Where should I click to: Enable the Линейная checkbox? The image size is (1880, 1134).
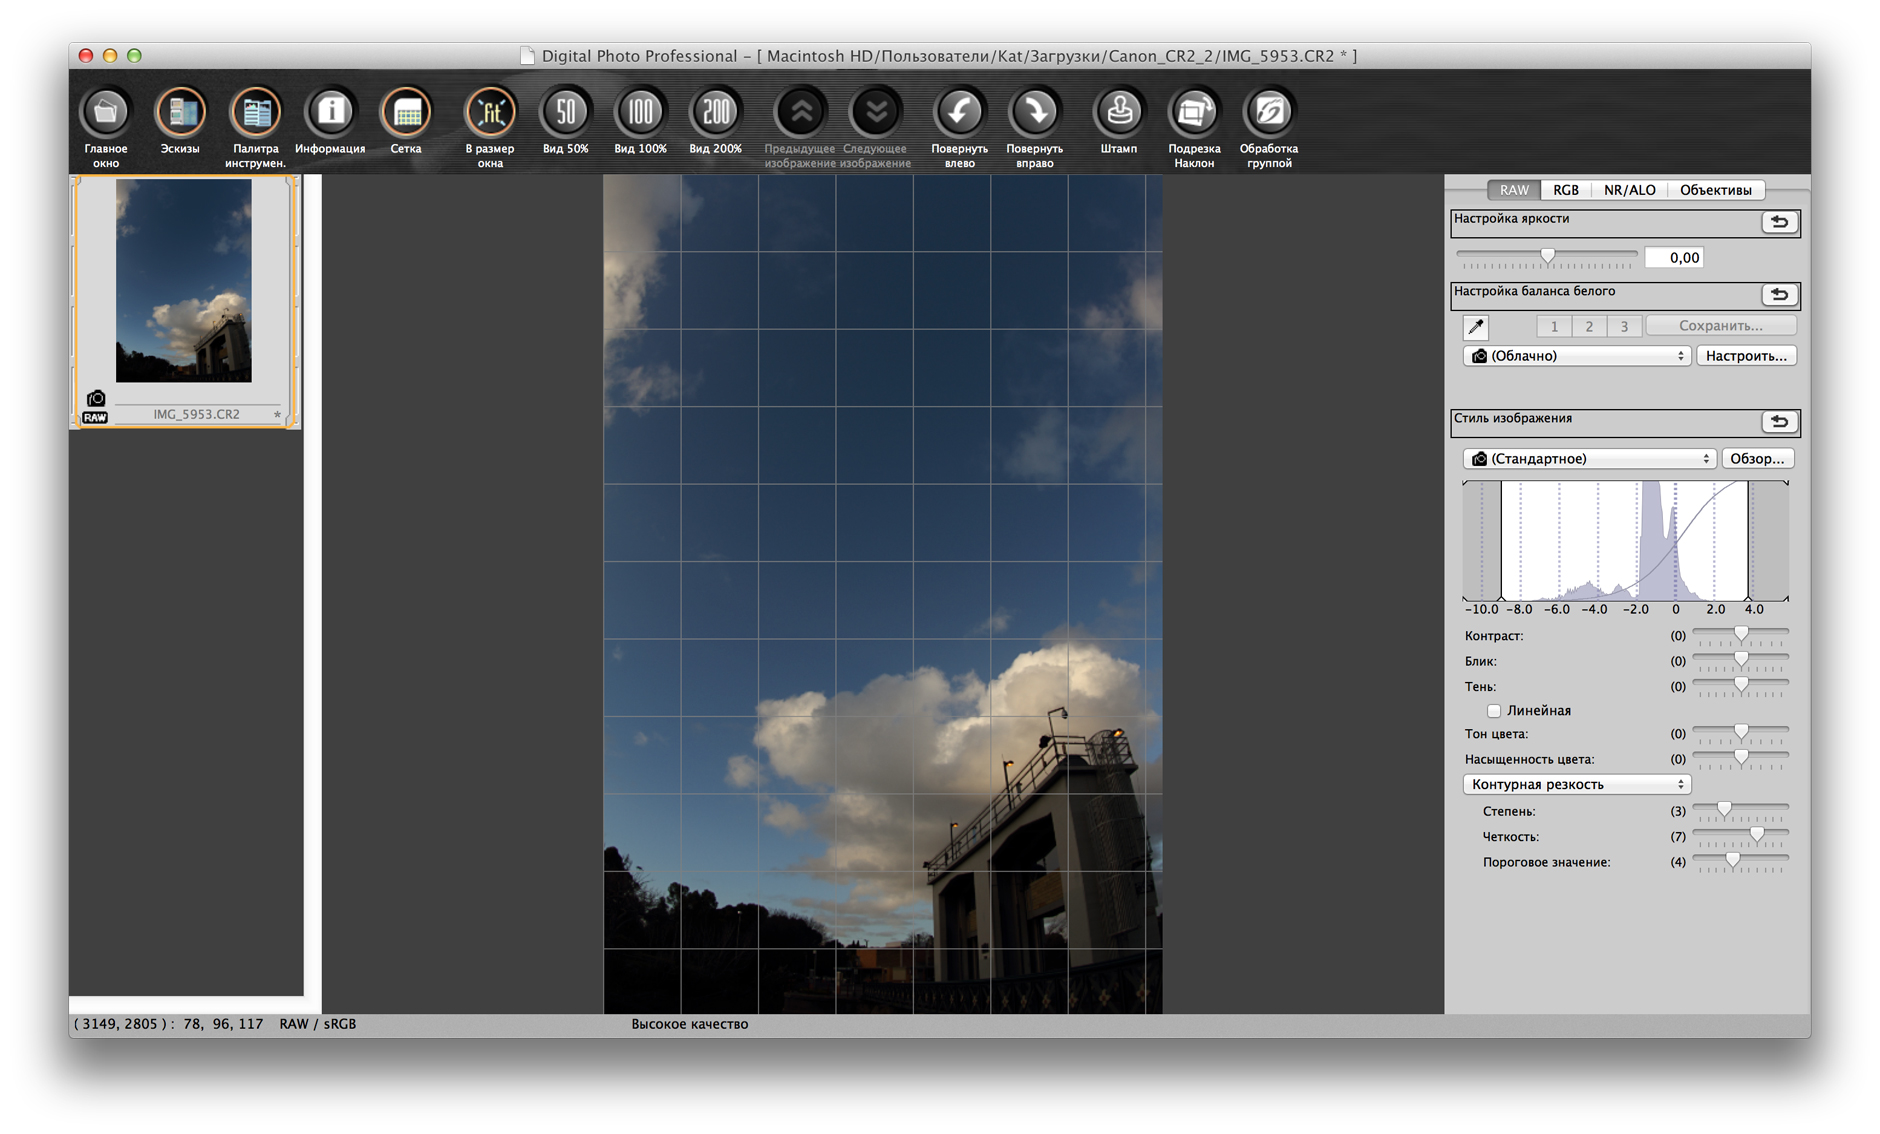tap(1494, 711)
